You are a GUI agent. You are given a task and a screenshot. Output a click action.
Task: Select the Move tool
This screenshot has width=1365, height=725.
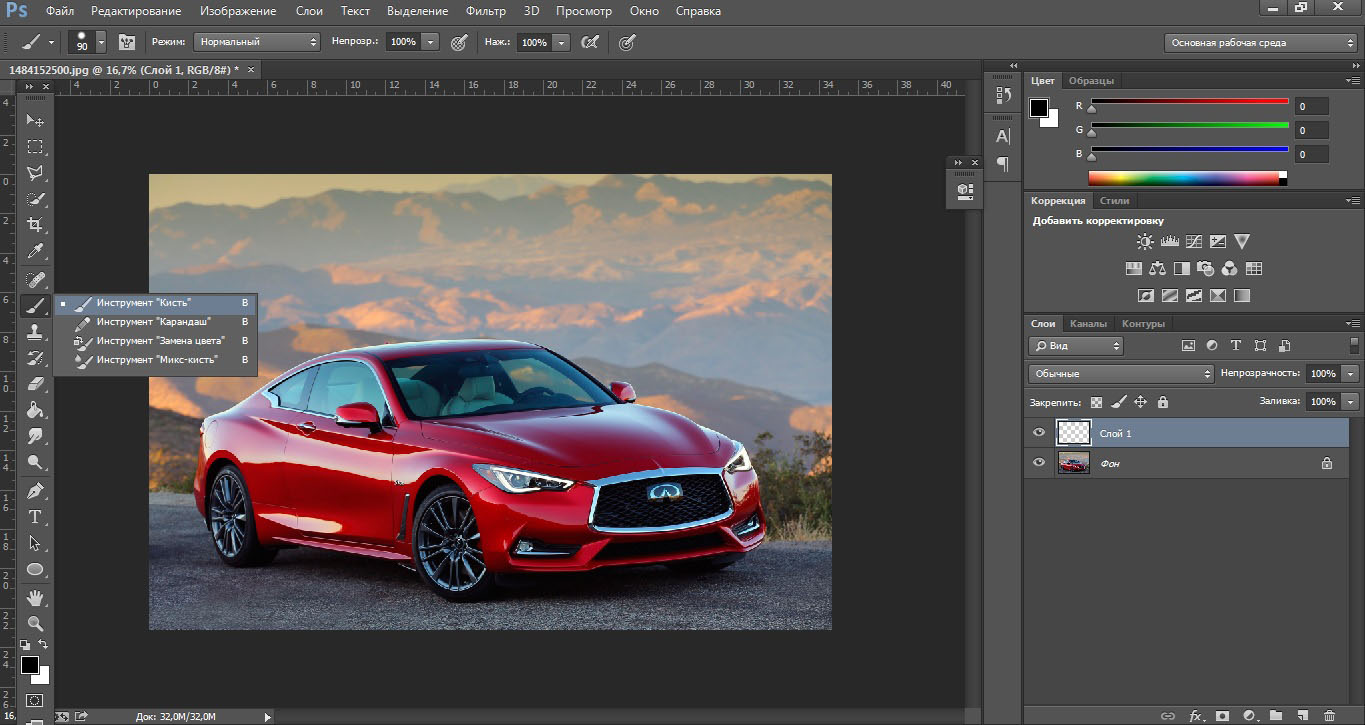35,120
